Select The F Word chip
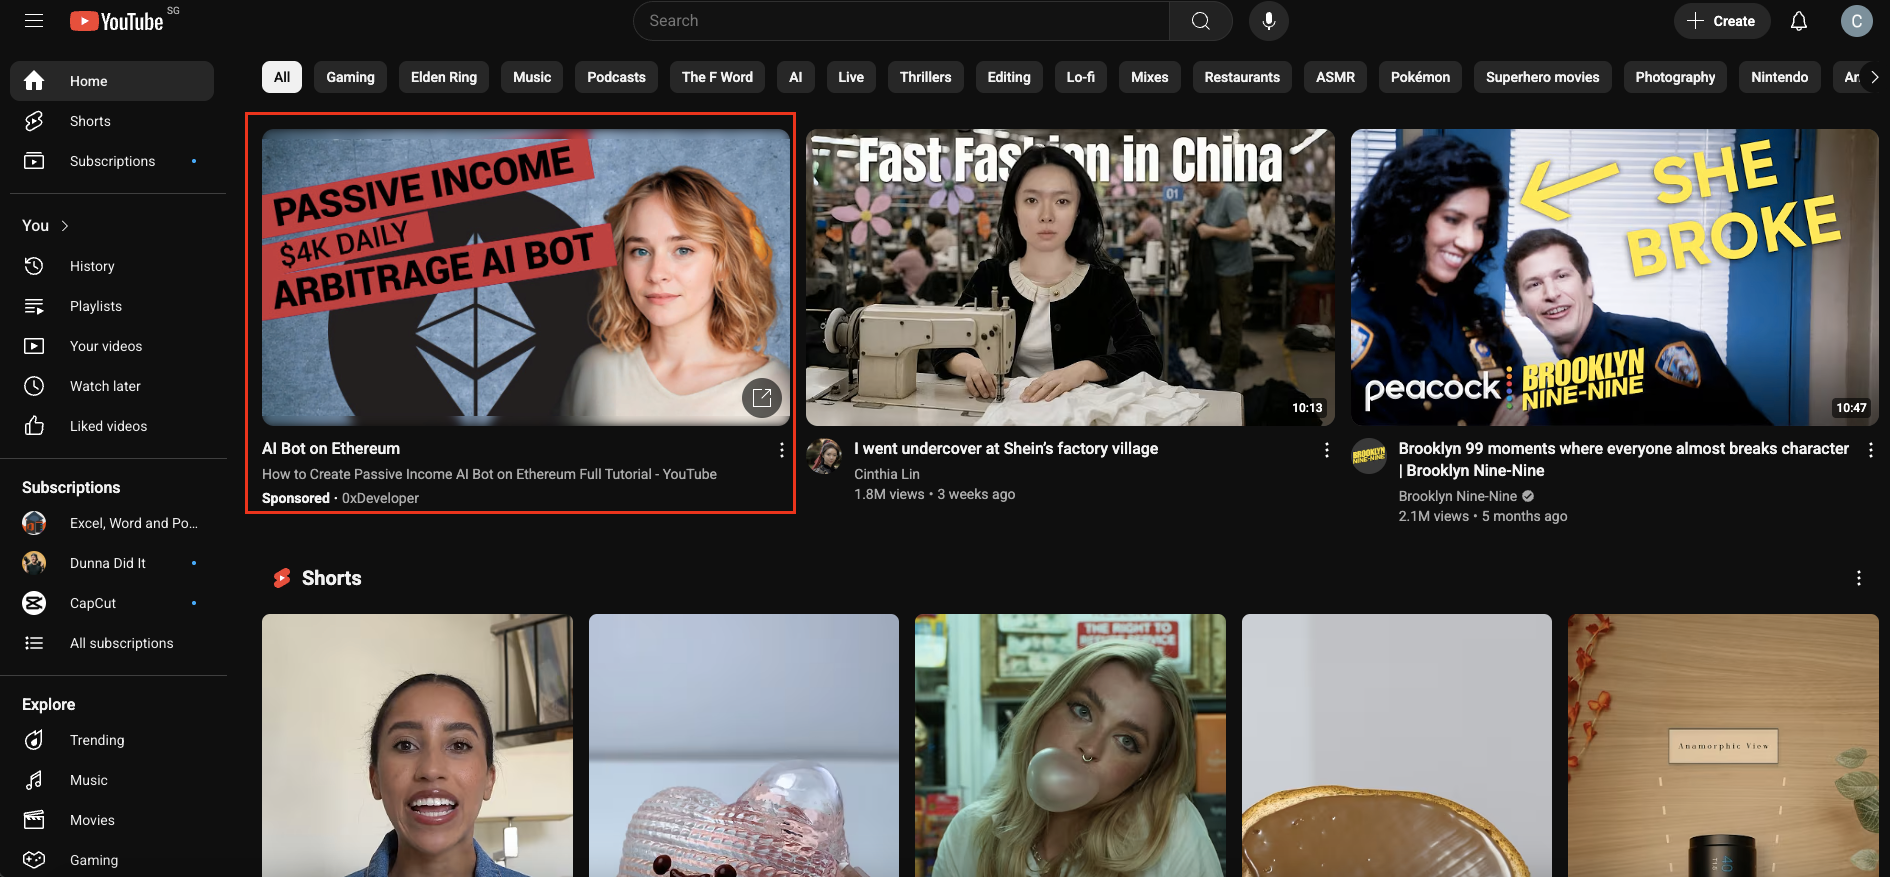Screen dimensions: 1890x877 (717, 77)
